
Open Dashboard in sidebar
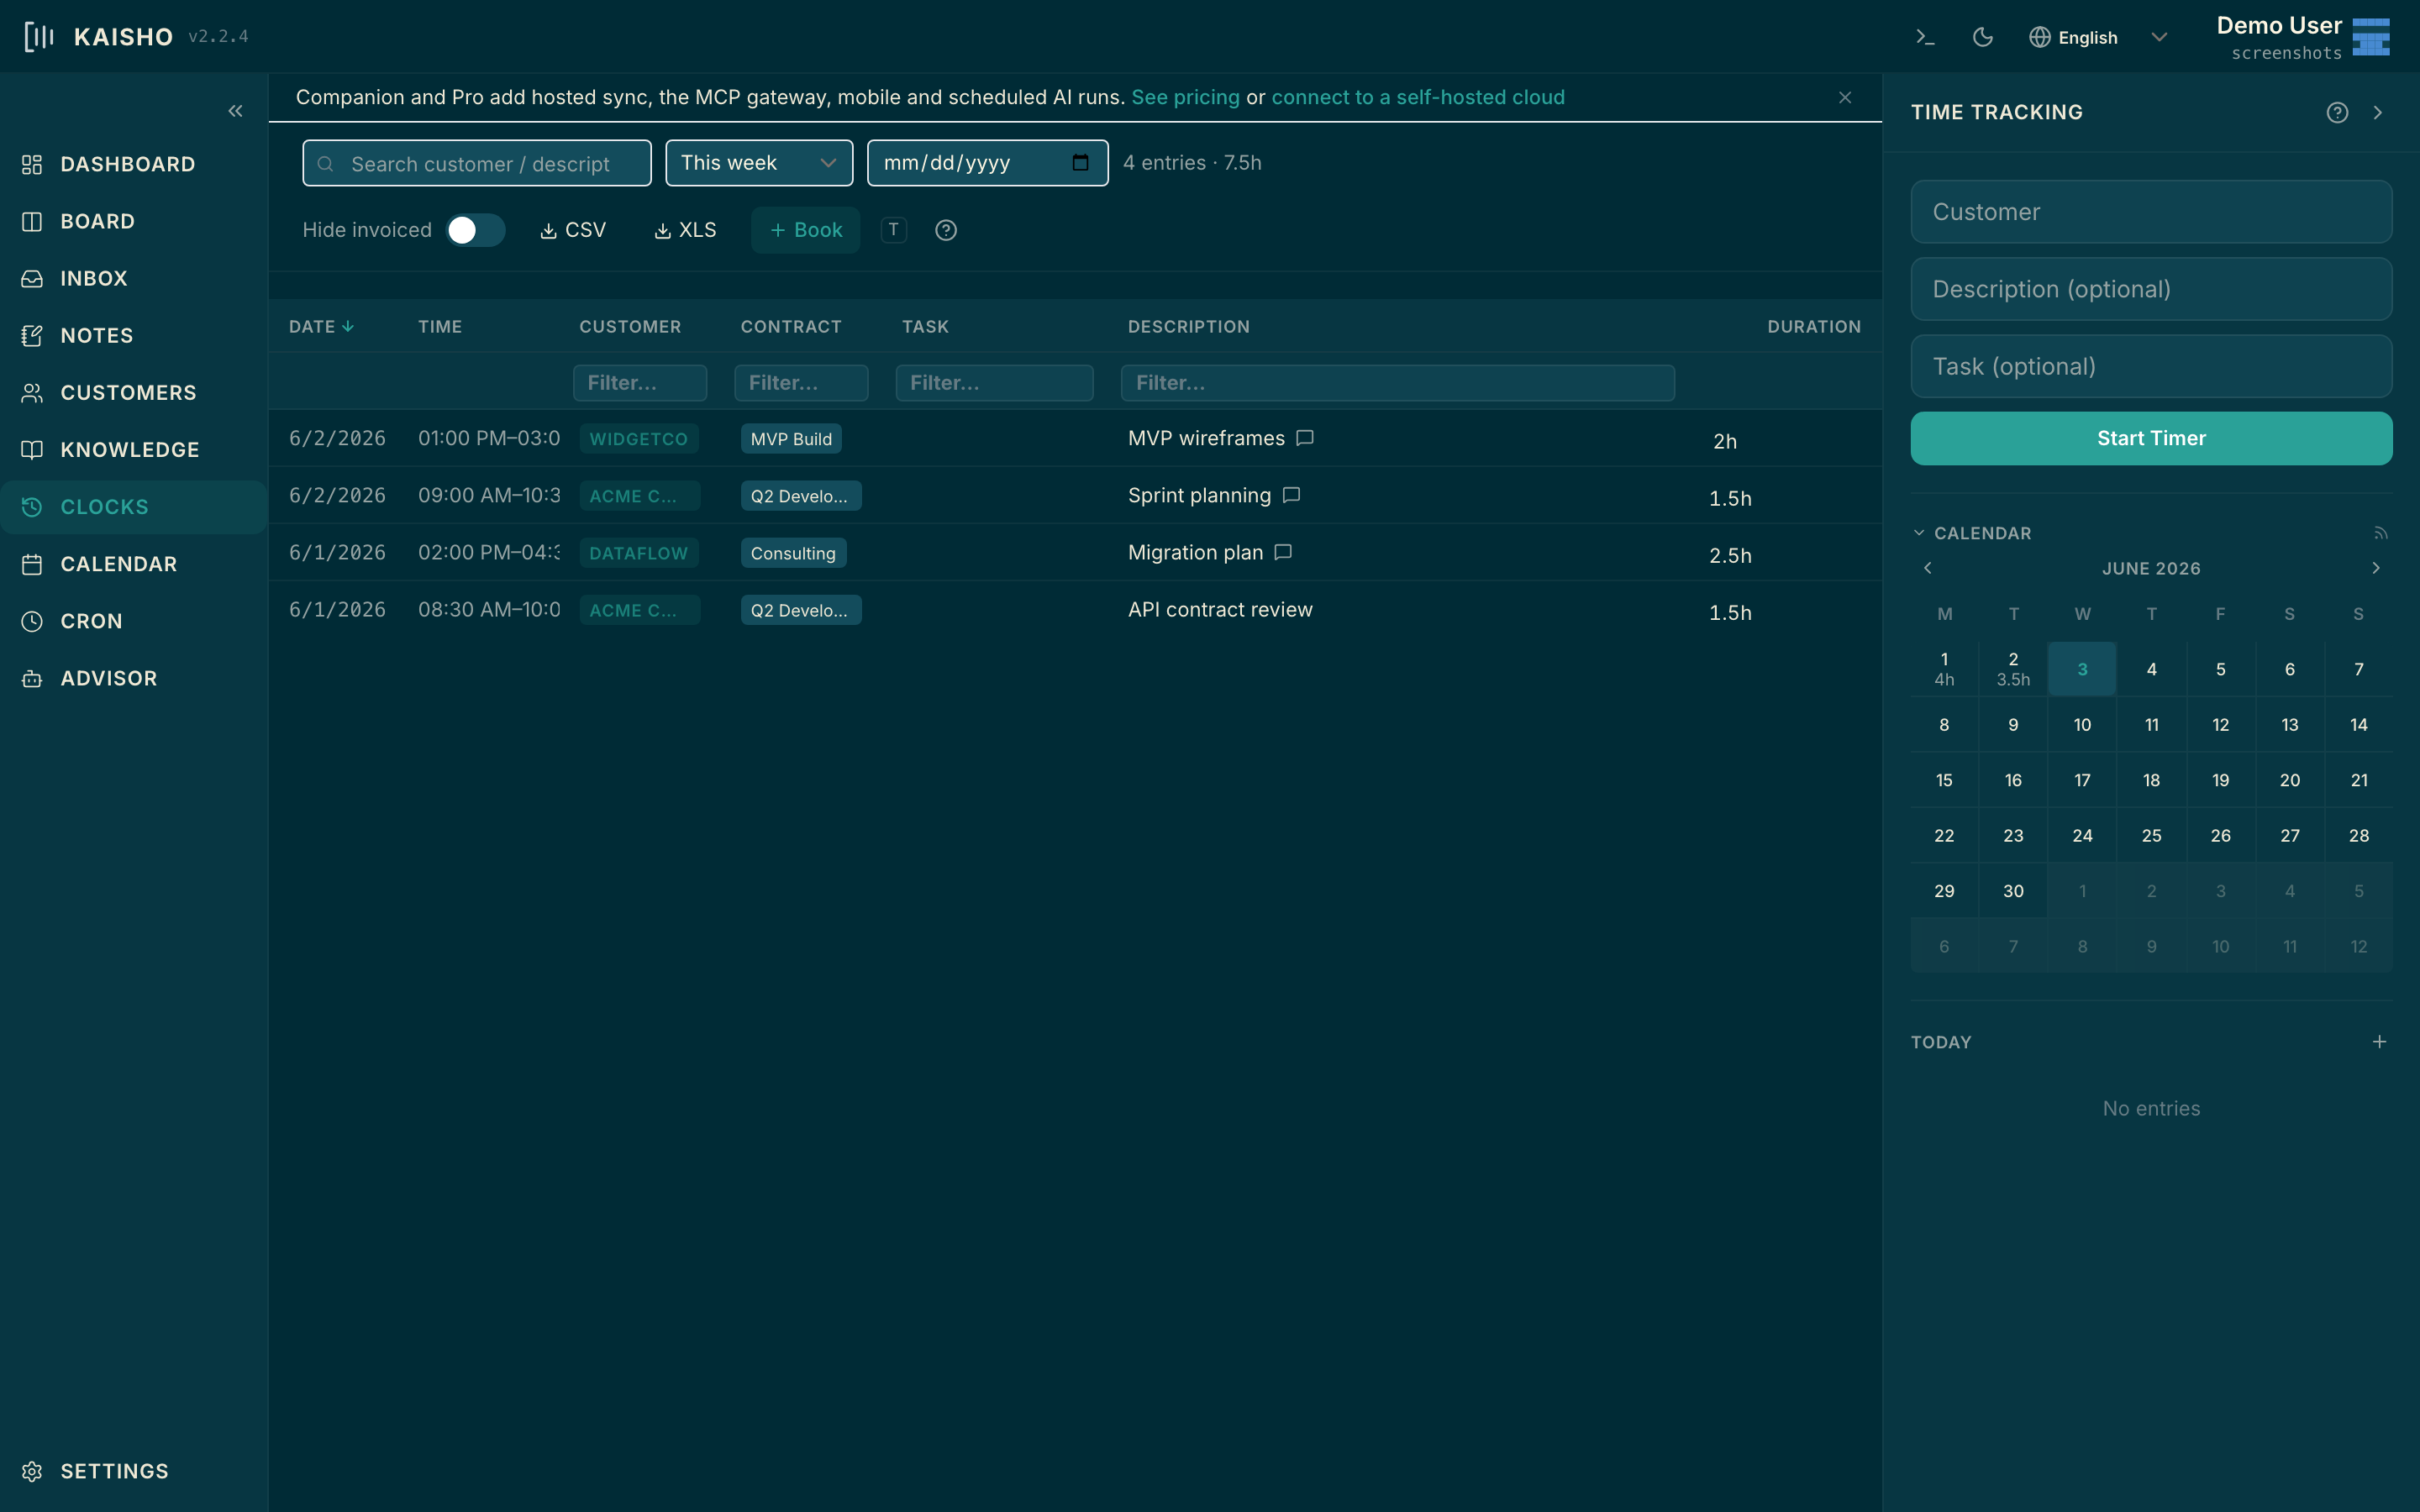tap(134, 164)
